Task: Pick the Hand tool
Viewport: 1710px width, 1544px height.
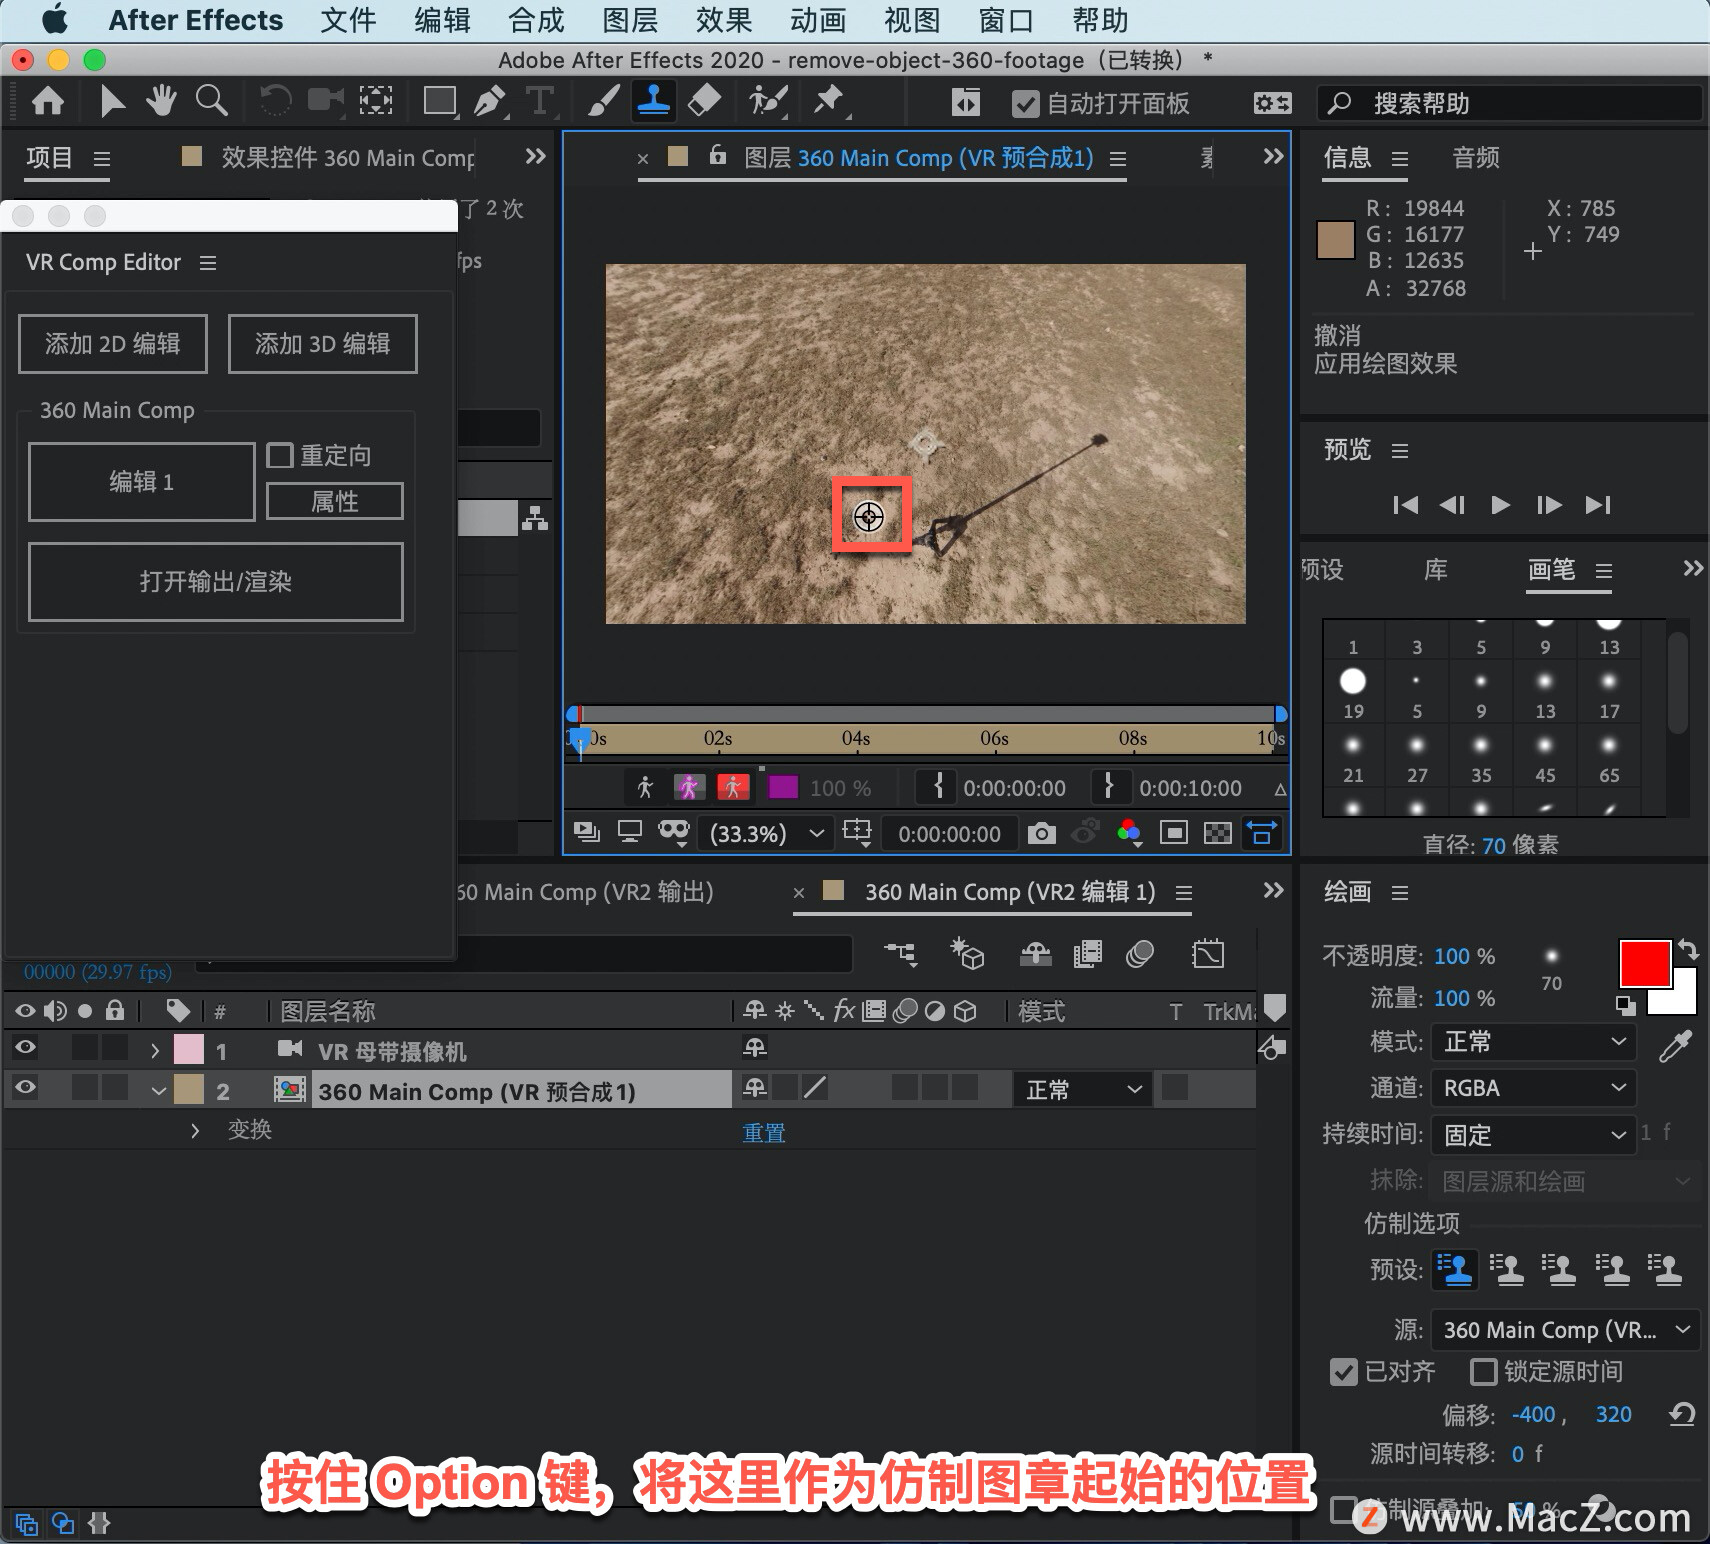Action: coord(160,101)
